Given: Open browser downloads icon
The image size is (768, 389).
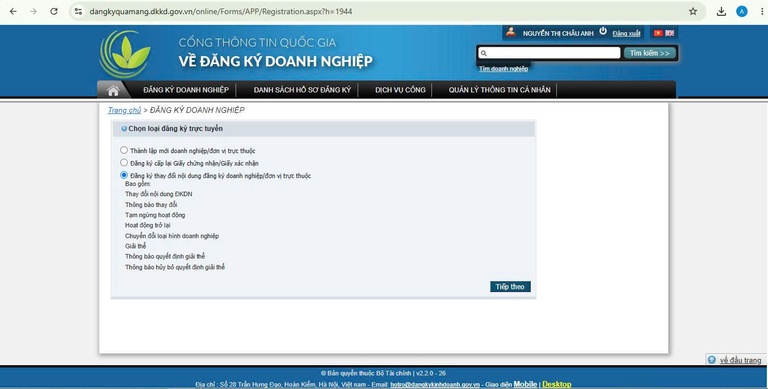Looking at the screenshot, I should (x=721, y=11).
